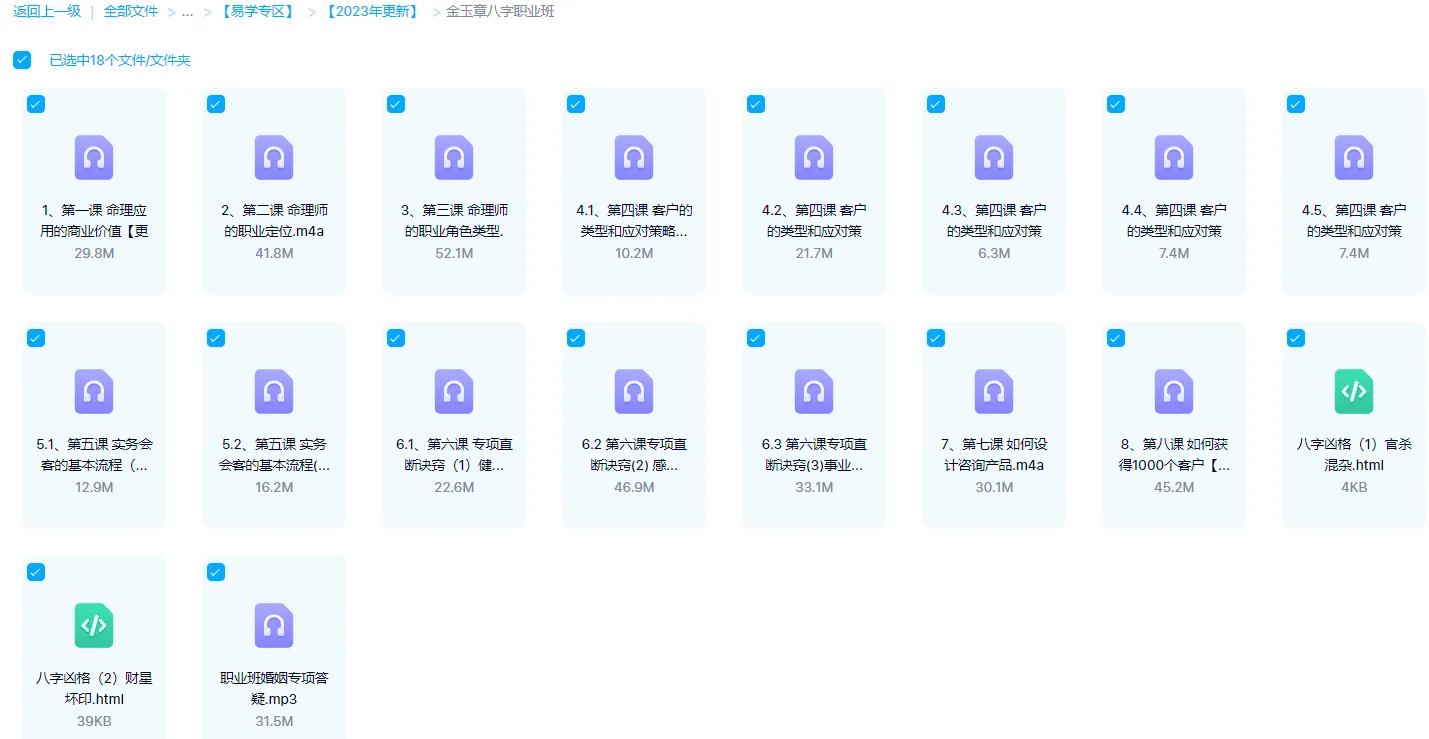This screenshot has width=1429, height=739.
Task: Click file name 八字凶格（1）官杀混杂.html
Action: coord(1354,455)
